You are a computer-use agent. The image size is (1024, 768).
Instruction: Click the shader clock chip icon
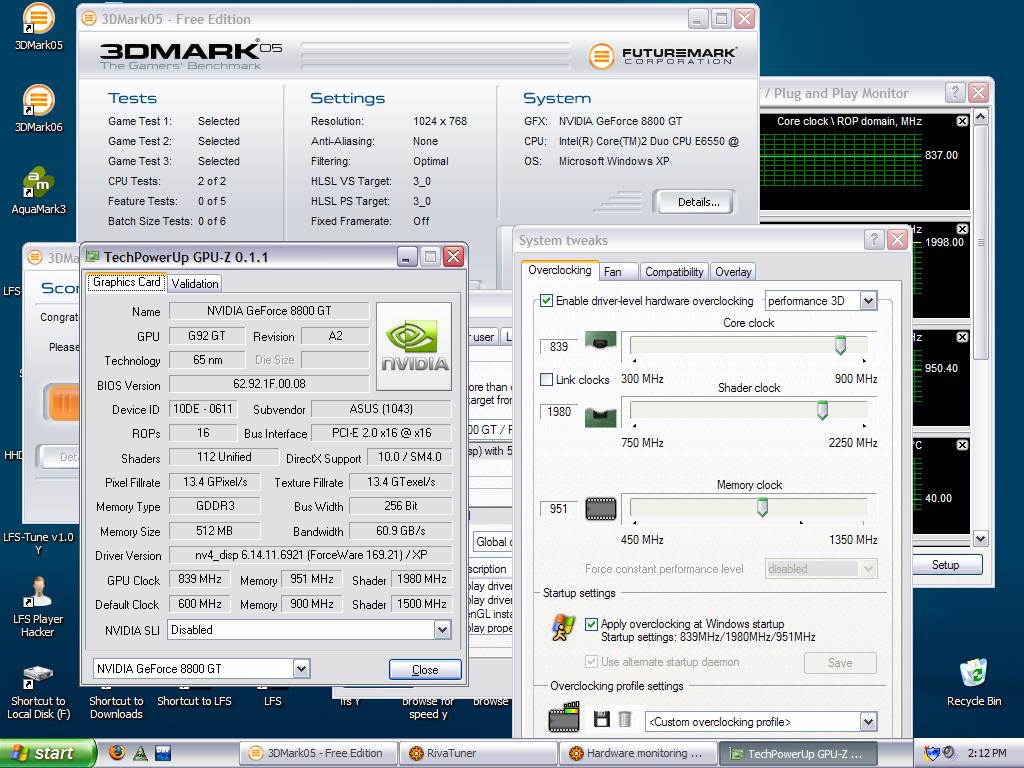click(600, 417)
